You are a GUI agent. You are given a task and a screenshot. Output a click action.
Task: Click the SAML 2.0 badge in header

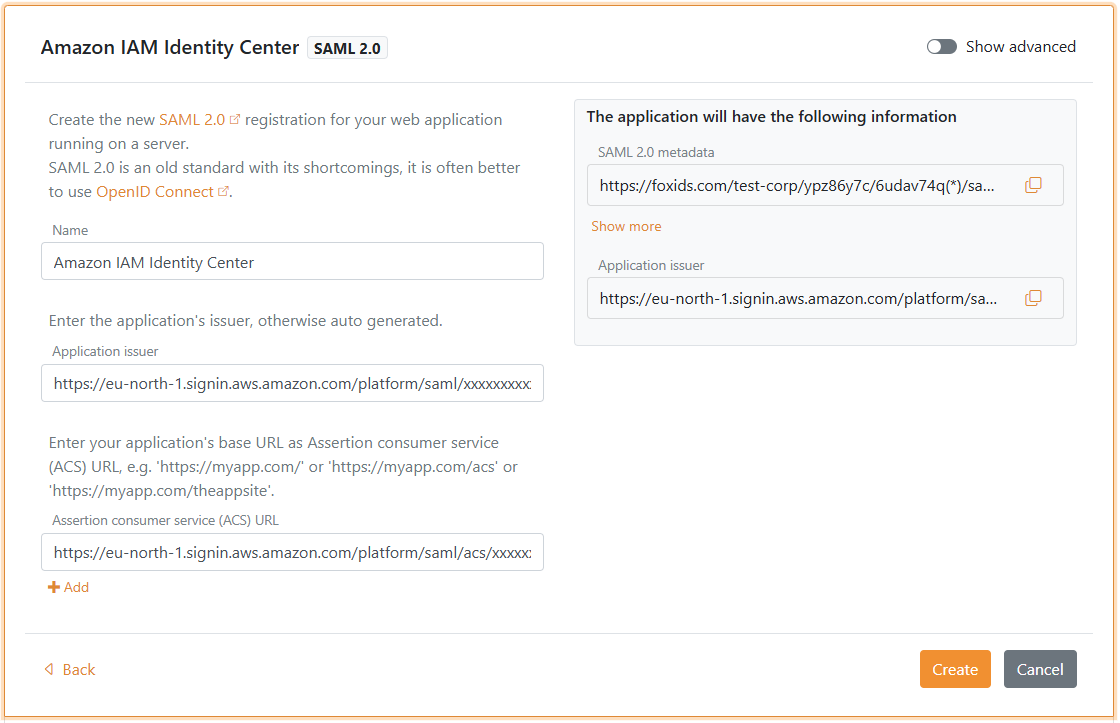347,48
